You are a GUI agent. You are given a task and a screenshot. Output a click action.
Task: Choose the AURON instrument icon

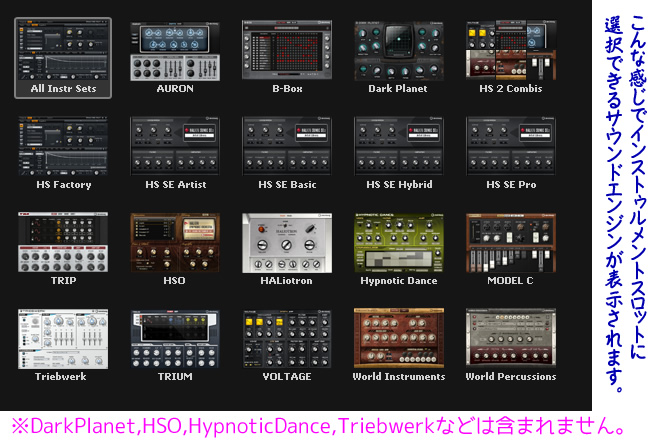(175, 51)
